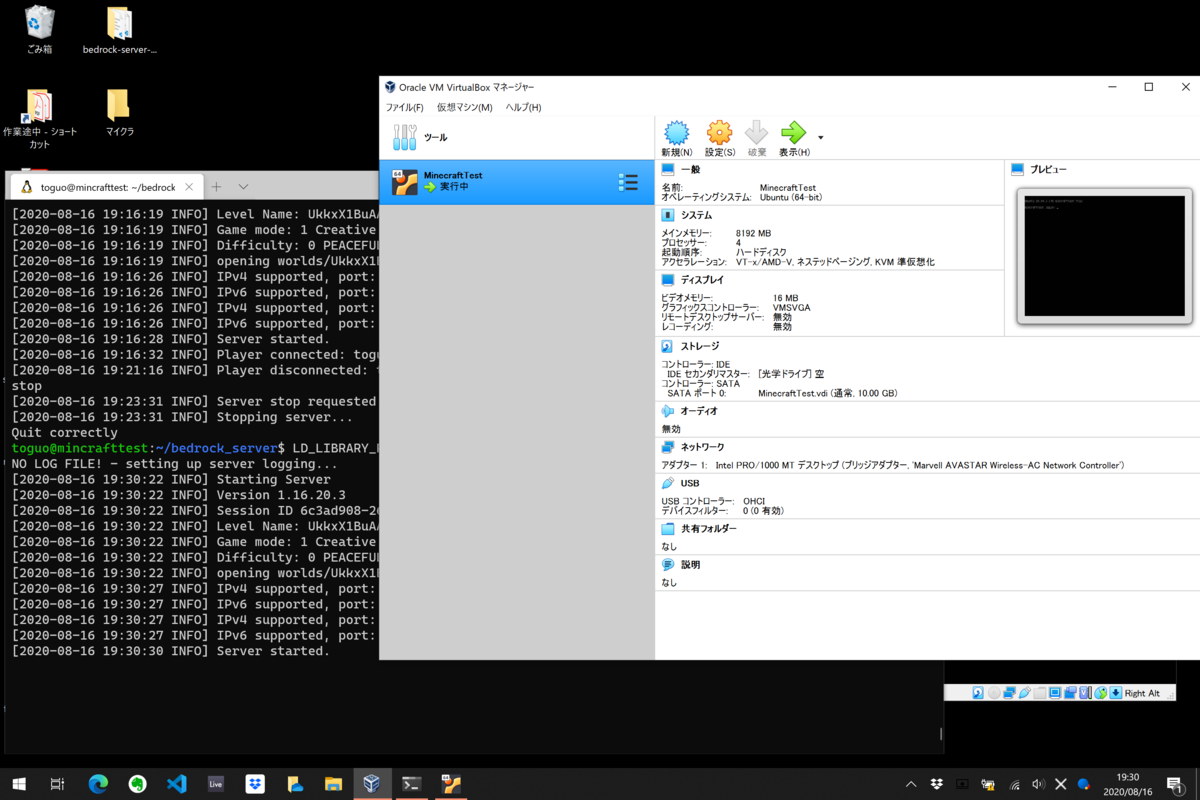Click the virtualization V icon in VM status bar
This screenshot has width=1200, height=800.
1085,693
